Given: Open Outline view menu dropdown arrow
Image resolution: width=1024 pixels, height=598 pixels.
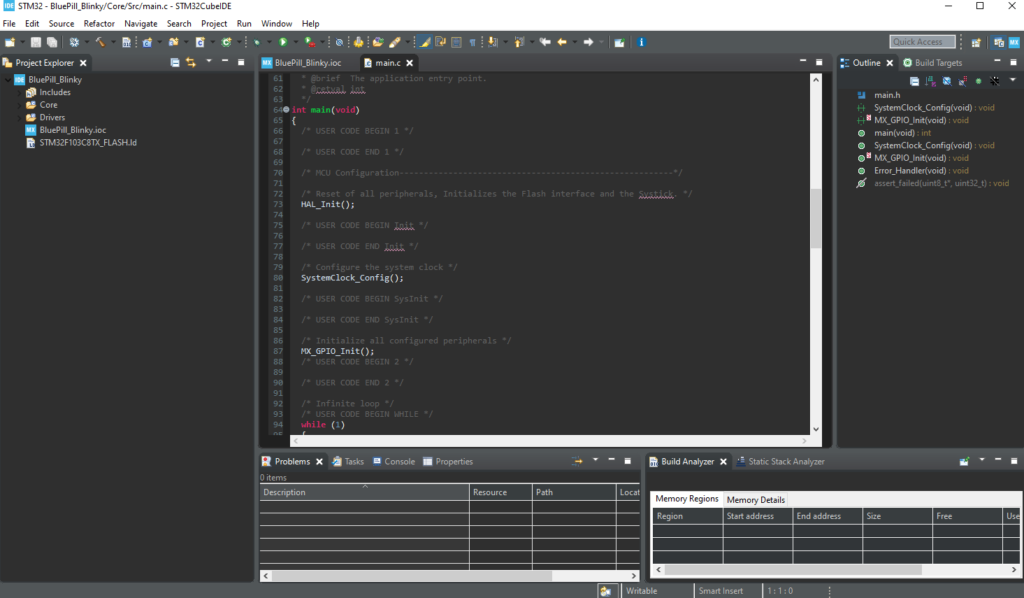Looking at the screenshot, I should [1013, 80].
